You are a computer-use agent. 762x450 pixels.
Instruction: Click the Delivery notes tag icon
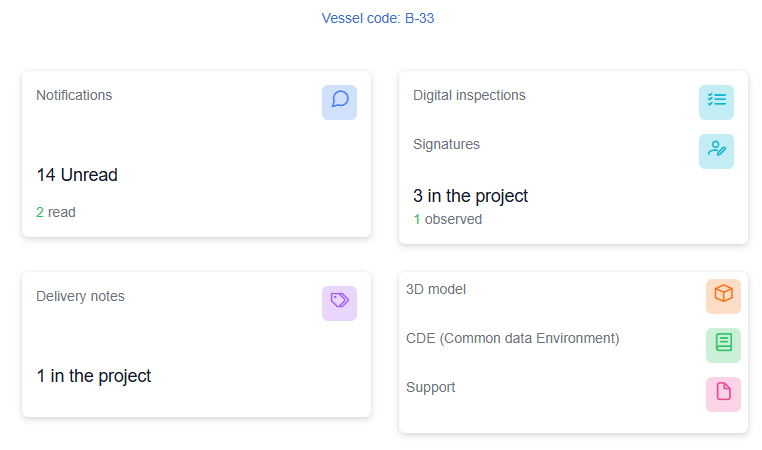point(339,303)
